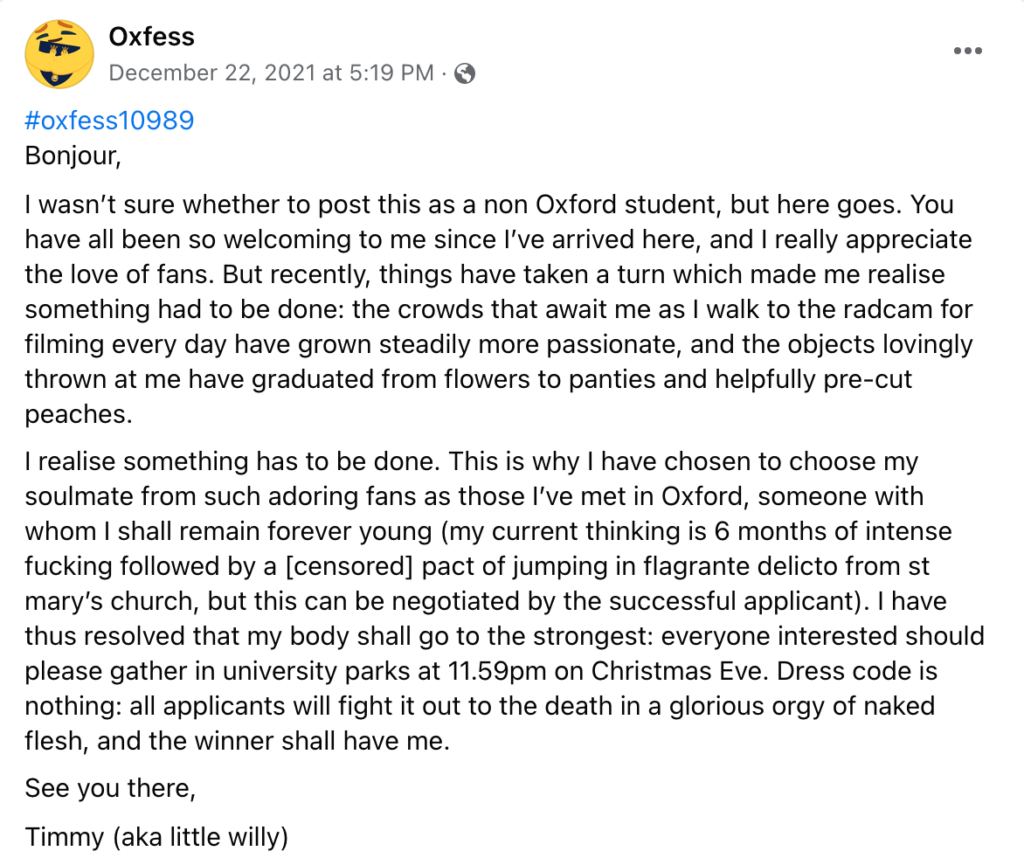Open the December 22, 2021 timestamp link
The image size is (1024, 865).
click(x=271, y=72)
